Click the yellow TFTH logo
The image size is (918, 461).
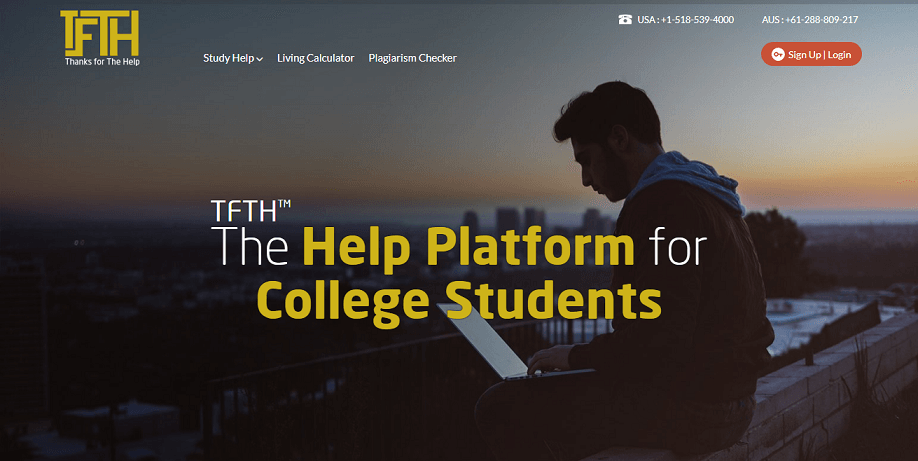click(x=100, y=33)
